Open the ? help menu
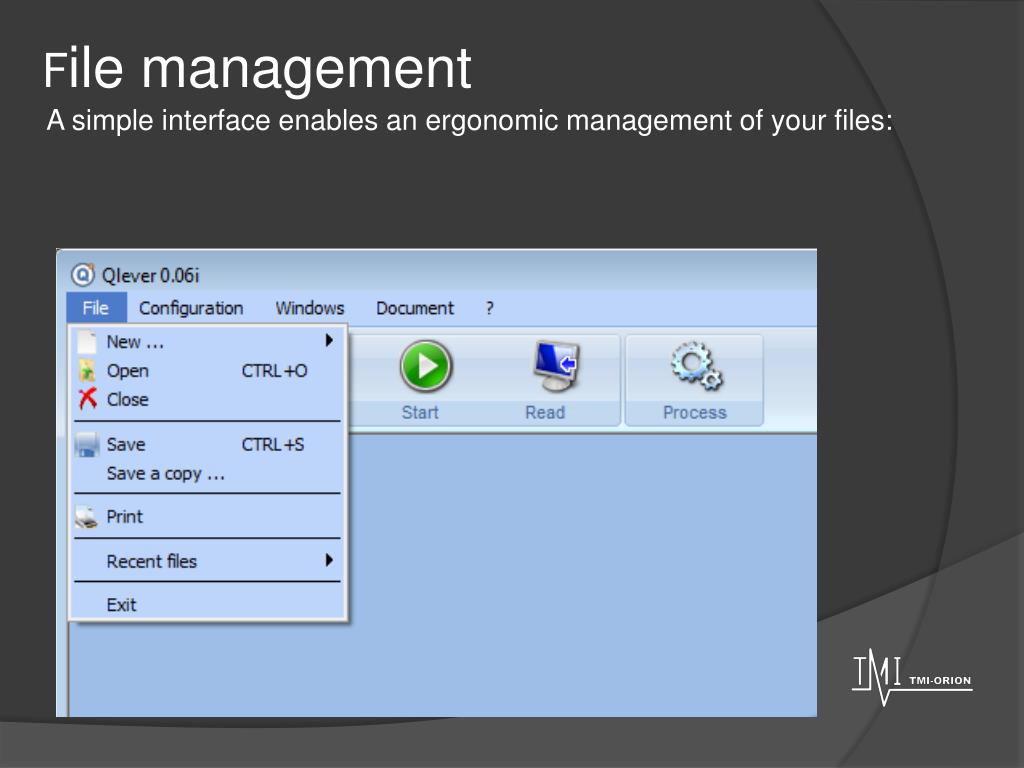The image size is (1024, 768). pos(490,308)
